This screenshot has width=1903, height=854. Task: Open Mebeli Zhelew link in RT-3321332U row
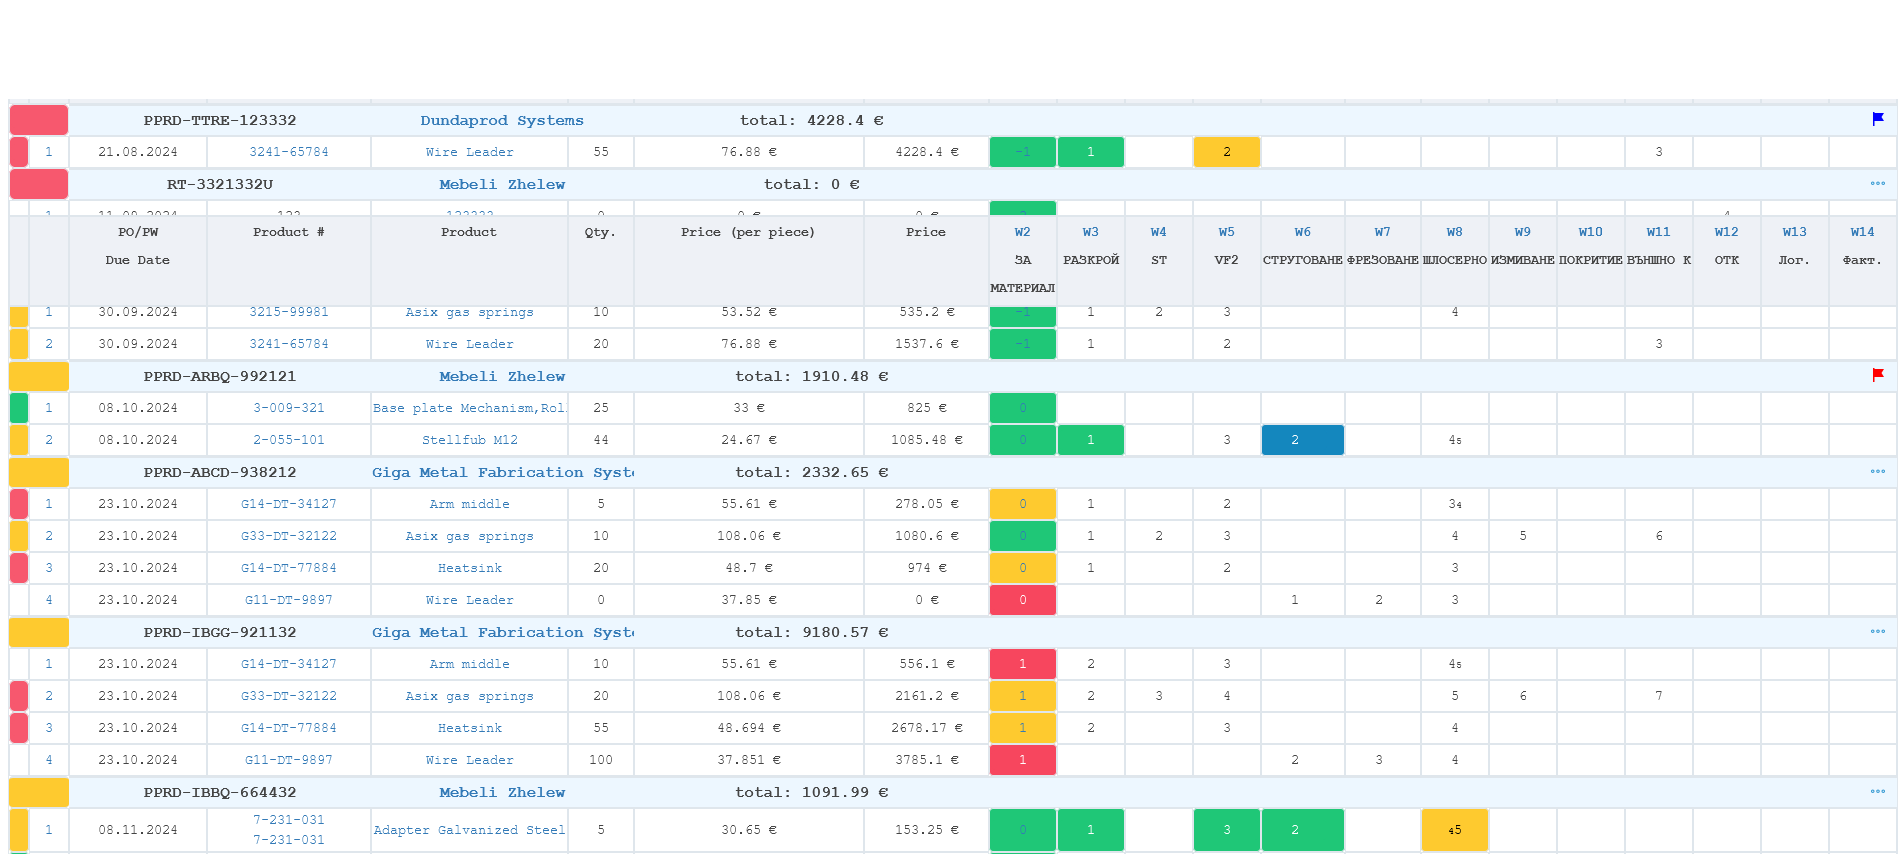[502, 184]
